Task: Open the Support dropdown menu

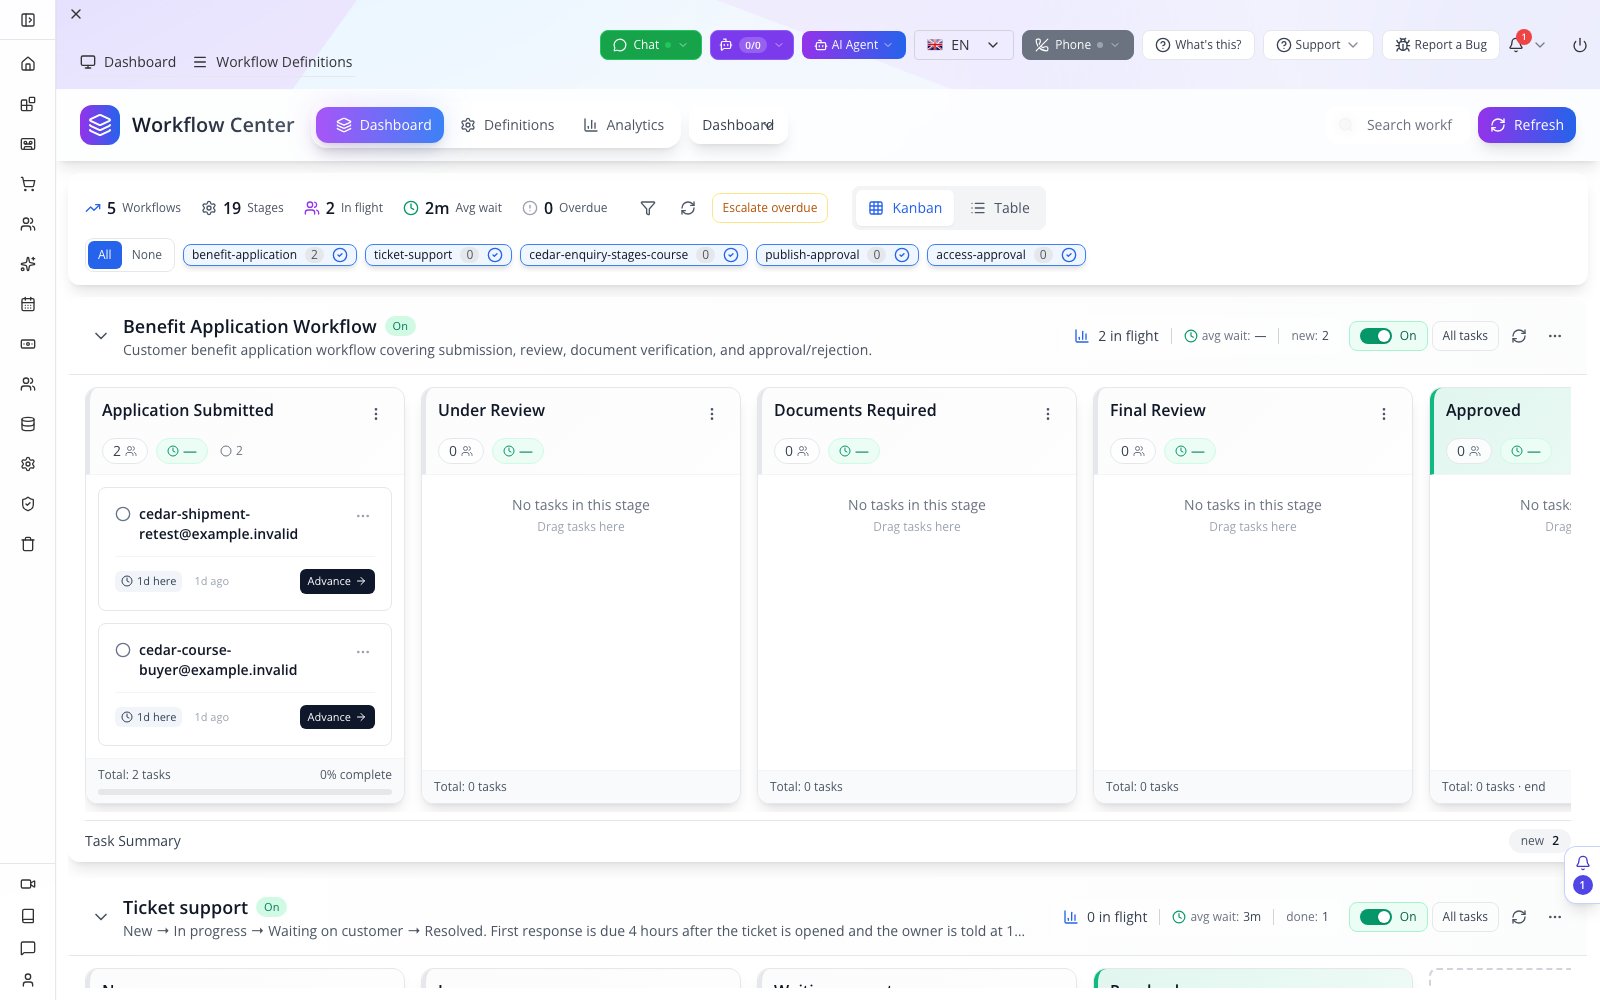Action: [x=1318, y=45]
